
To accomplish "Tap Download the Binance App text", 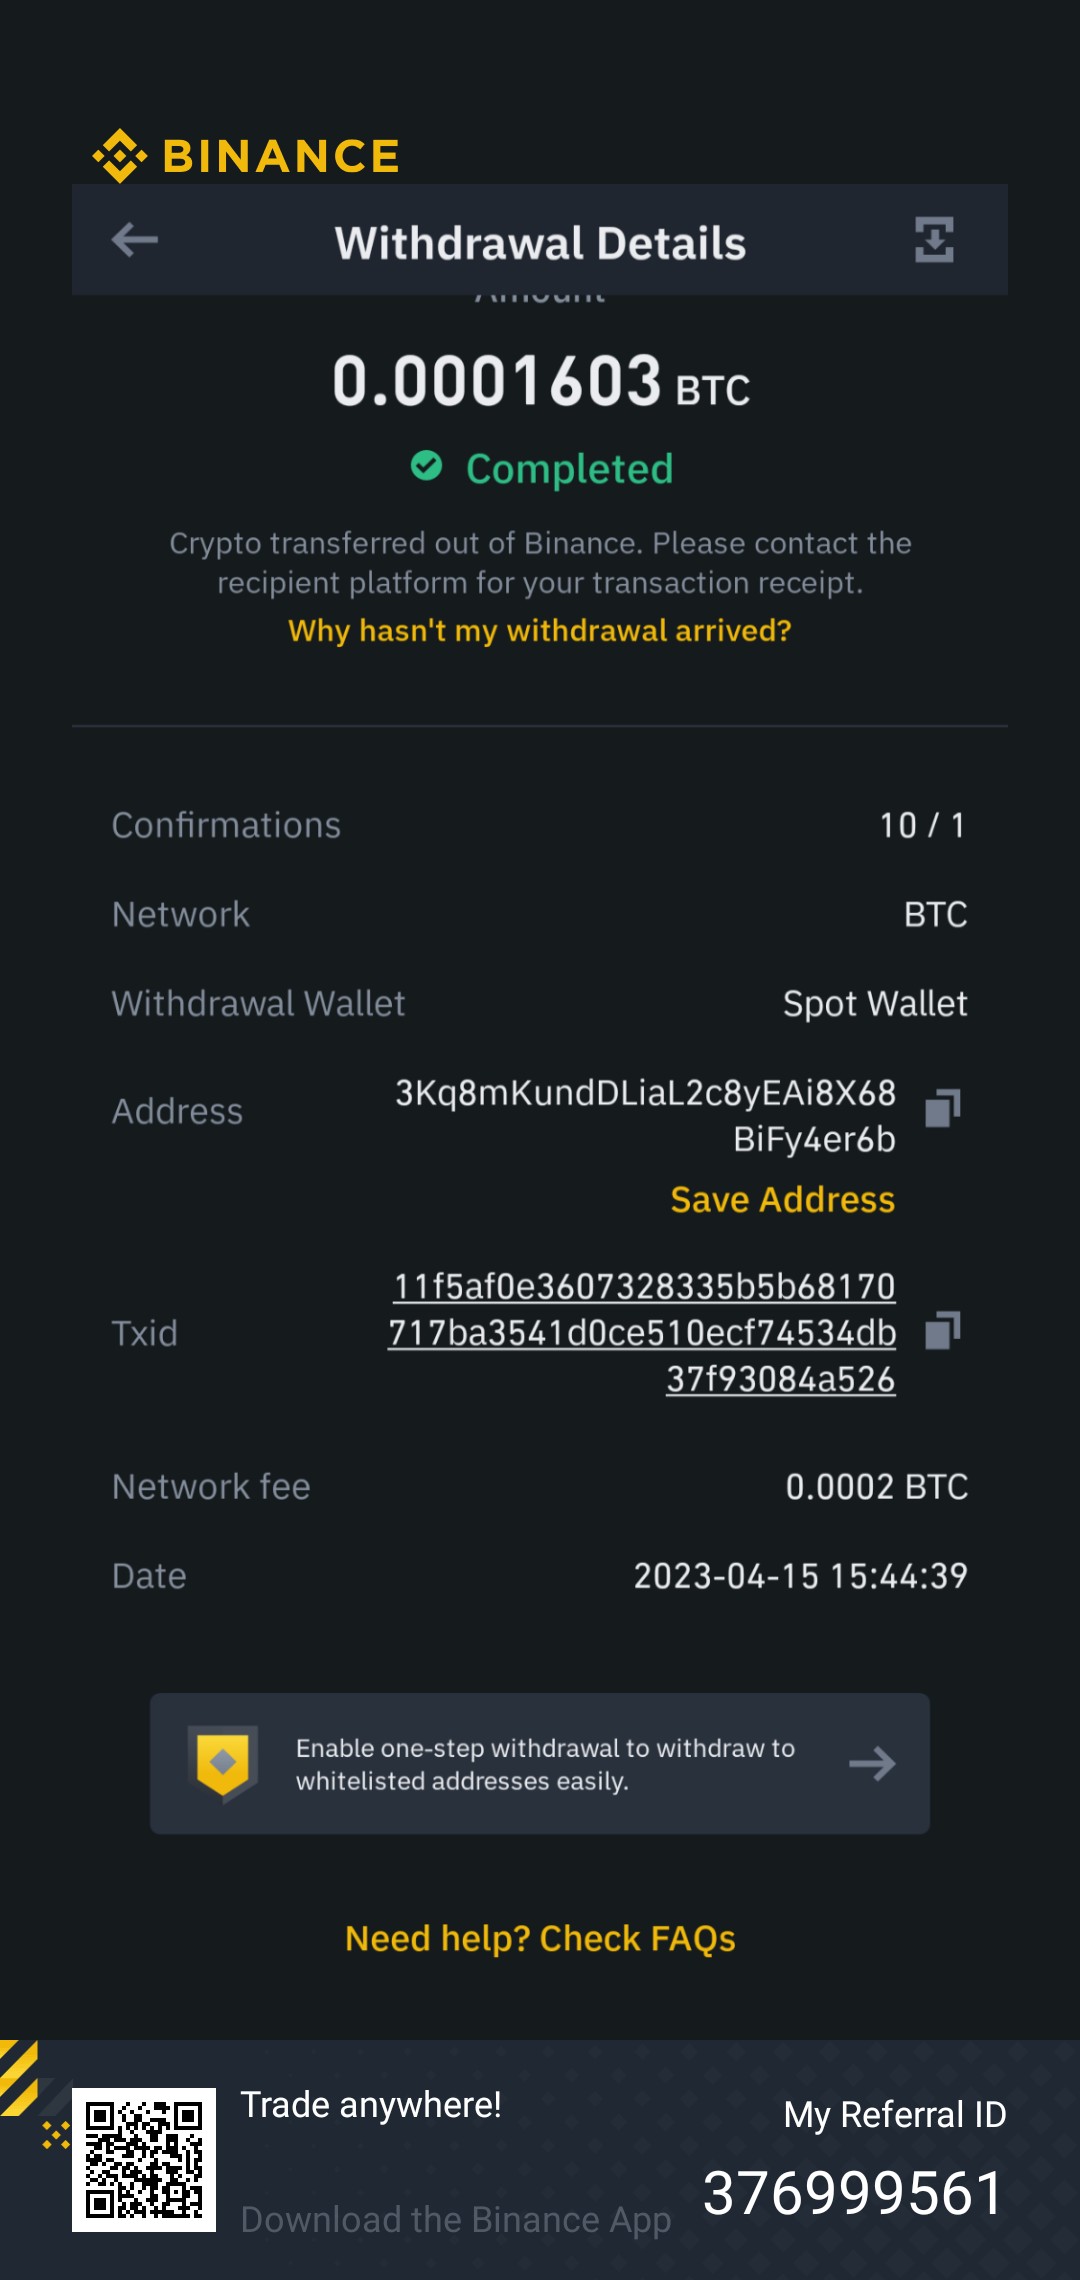I will point(456,2220).
